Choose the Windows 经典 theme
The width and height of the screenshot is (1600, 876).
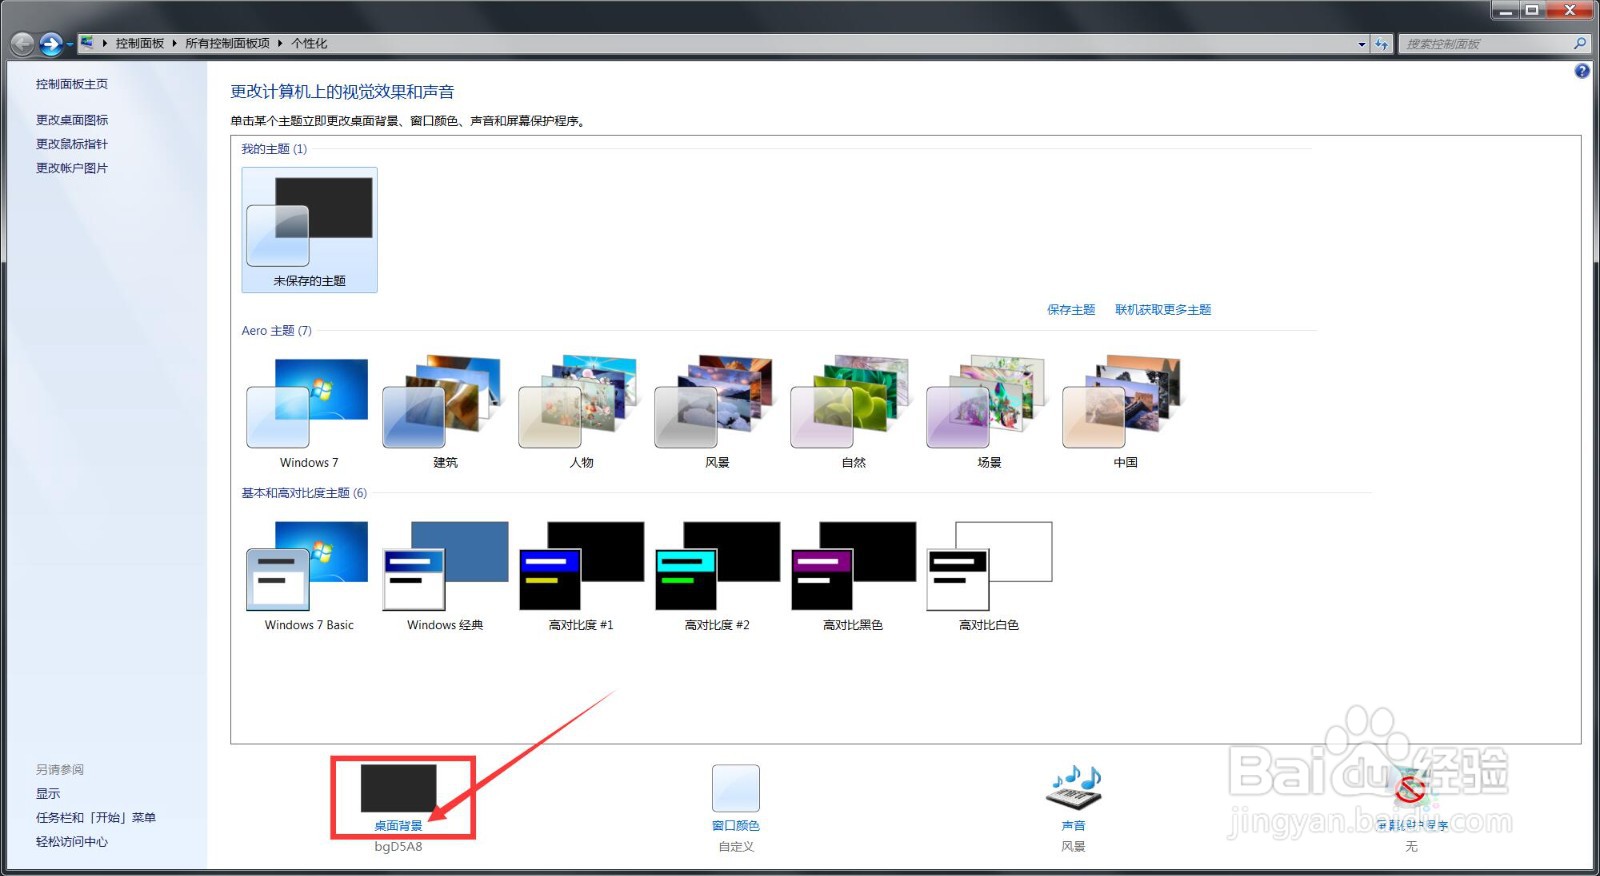click(x=445, y=575)
